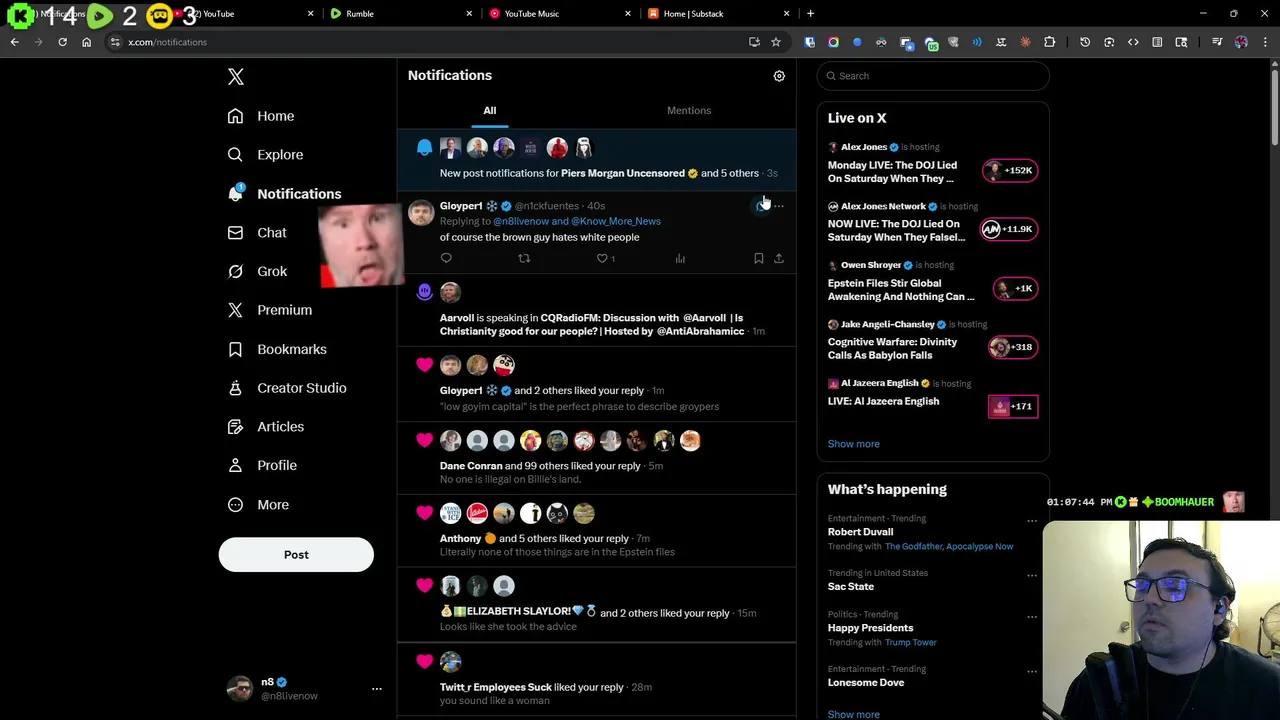Go to browser home page
The width and height of the screenshot is (1280, 720).
pyautogui.click(x=87, y=42)
